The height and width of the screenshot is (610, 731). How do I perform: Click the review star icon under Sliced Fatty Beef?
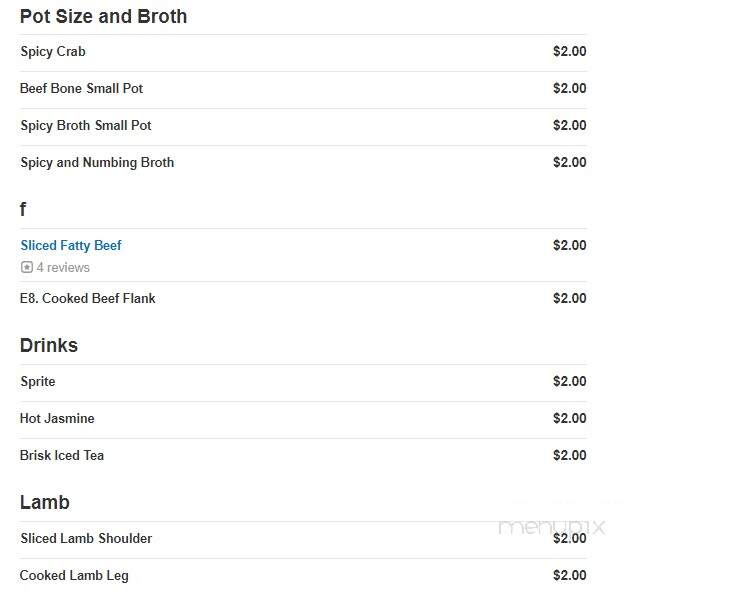pyautogui.click(x=27, y=267)
